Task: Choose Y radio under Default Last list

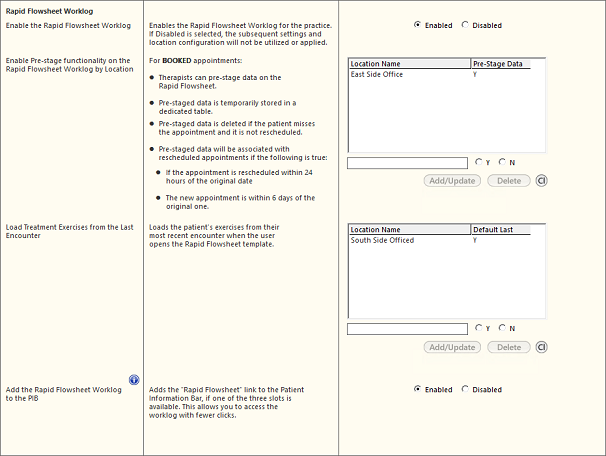Action: pyautogui.click(x=479, y=328)
